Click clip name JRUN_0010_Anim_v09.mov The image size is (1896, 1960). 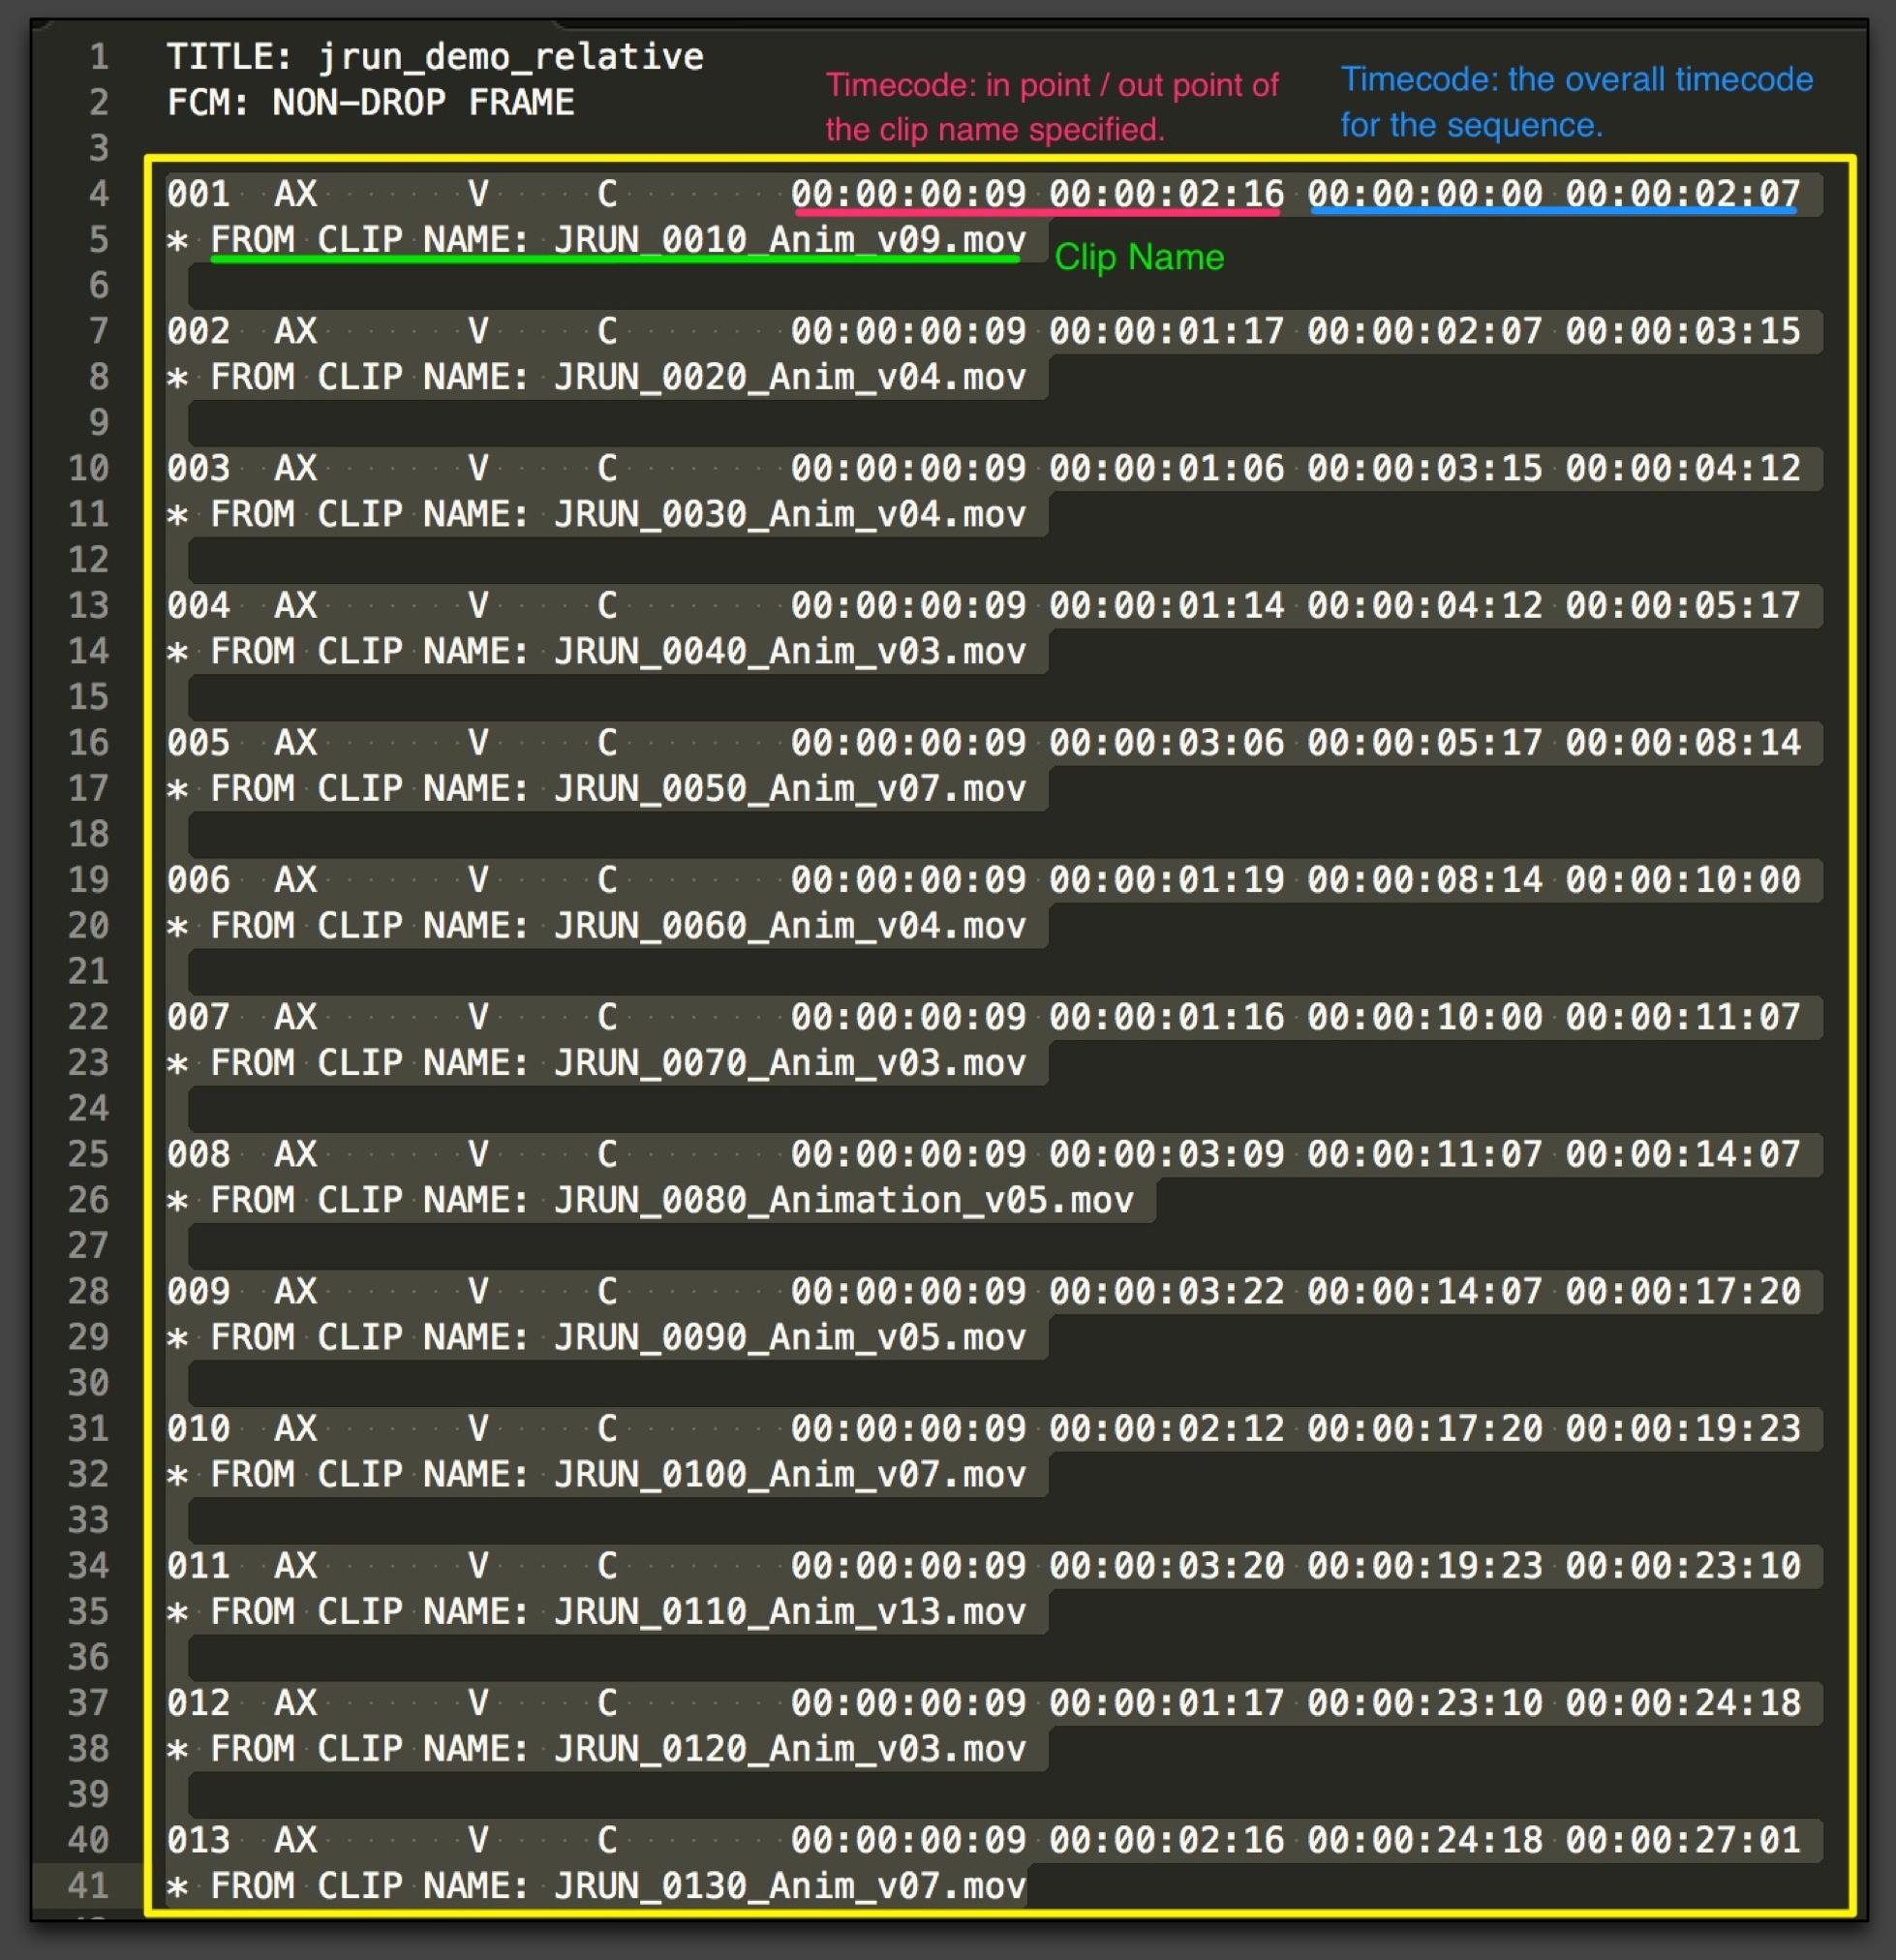790,240
